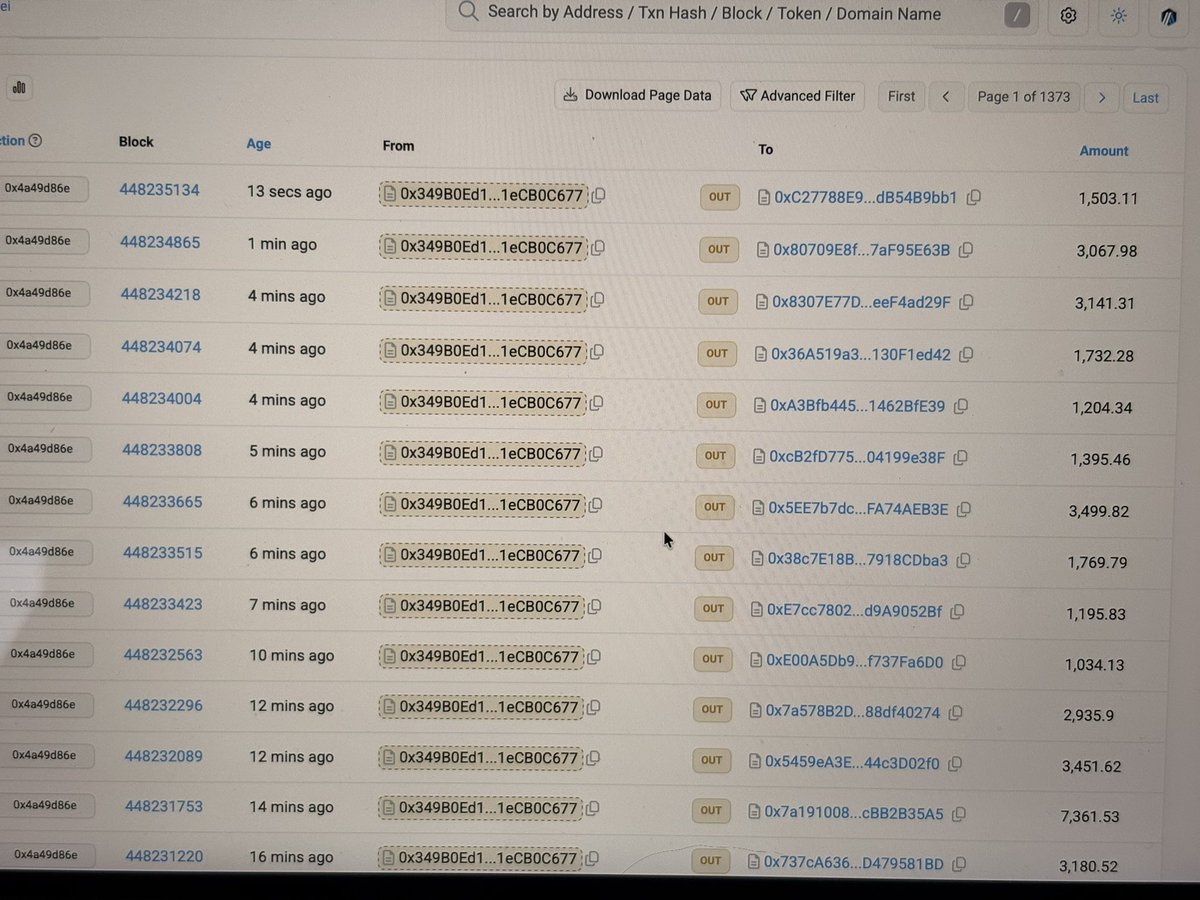This screenshot has width=1200, height=900.
Task: Click the Download Page Data button
Action: (x=638, y=96)
